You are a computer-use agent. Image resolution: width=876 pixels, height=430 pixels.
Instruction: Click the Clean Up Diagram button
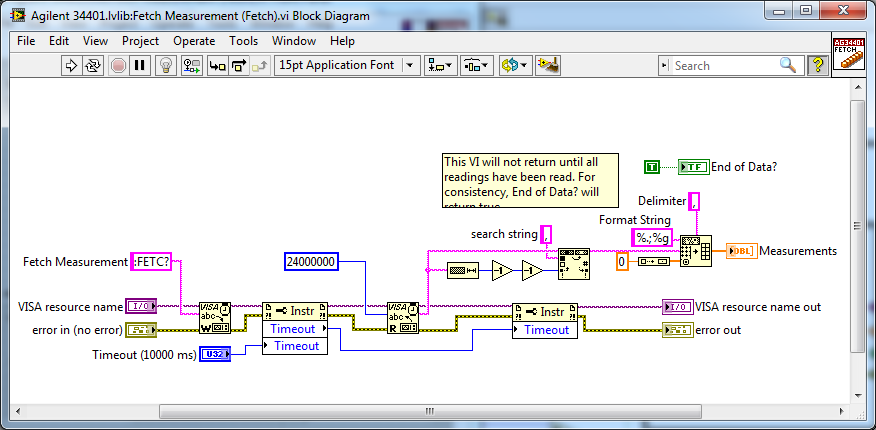[548, 65]
